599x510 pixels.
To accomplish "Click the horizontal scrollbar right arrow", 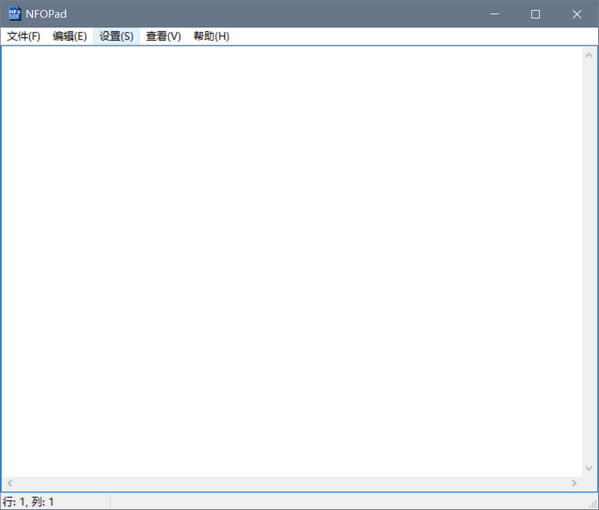I will (x=574, y=483).
